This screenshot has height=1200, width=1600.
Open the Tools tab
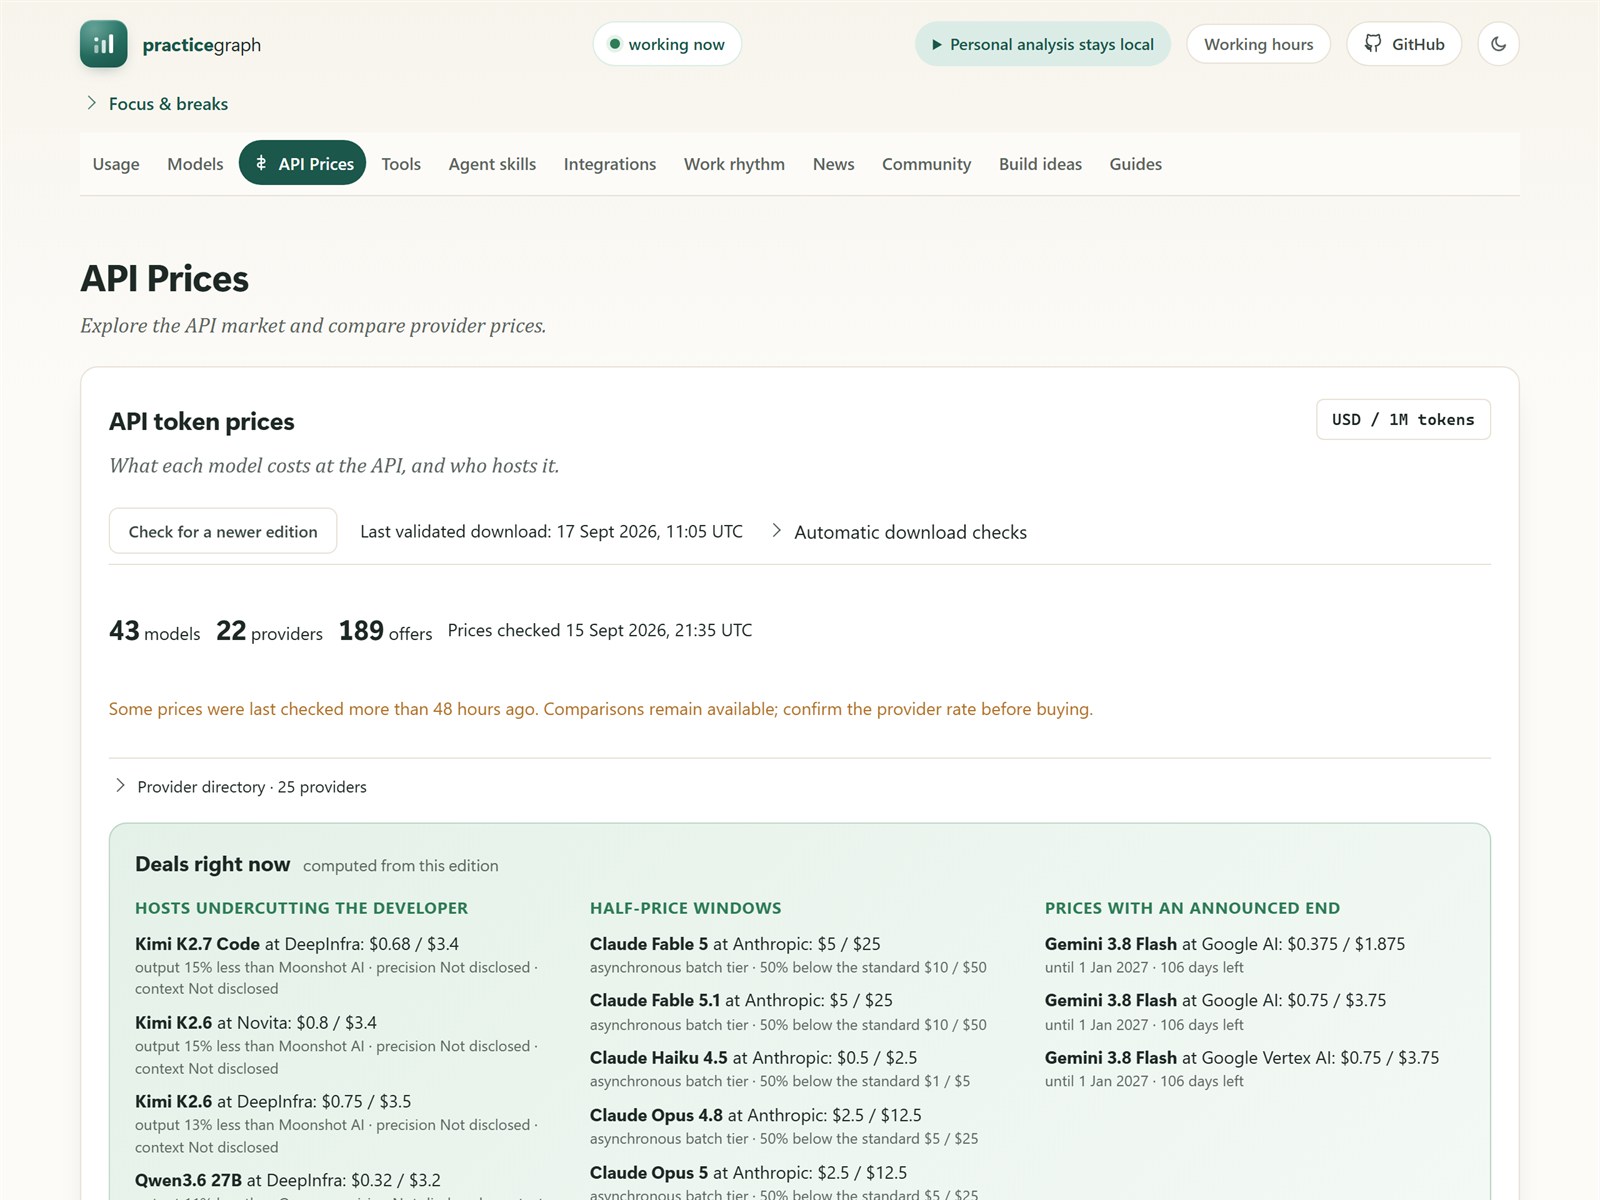pyautogui.click(x=401, y=164)
